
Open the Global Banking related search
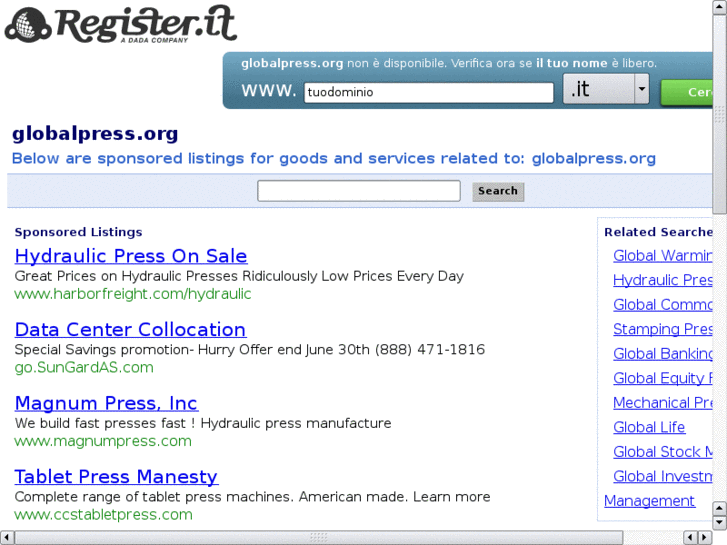click(x=663, y=354)
